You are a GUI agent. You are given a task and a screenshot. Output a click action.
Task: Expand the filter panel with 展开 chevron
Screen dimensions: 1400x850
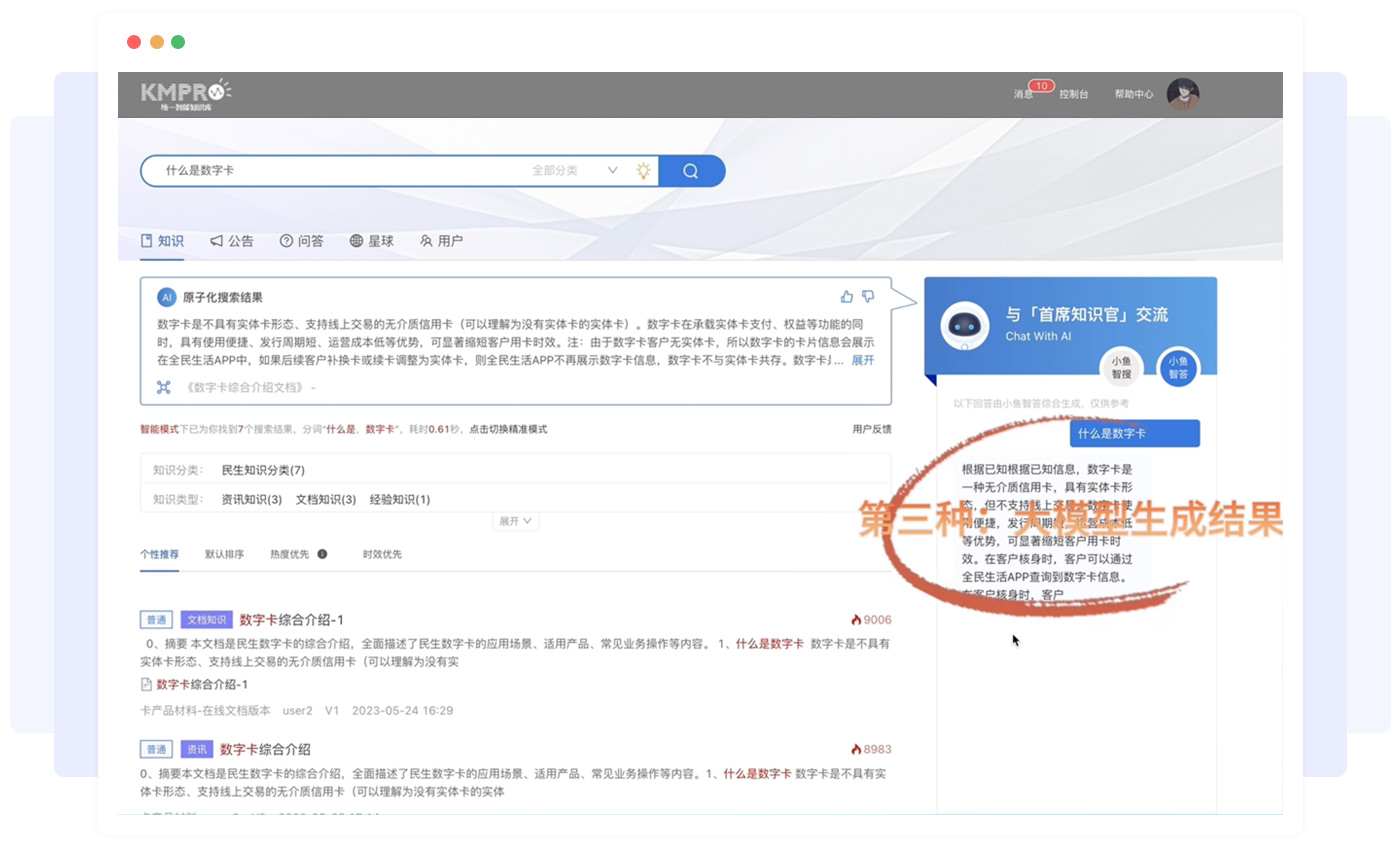(x=516, y=521)
